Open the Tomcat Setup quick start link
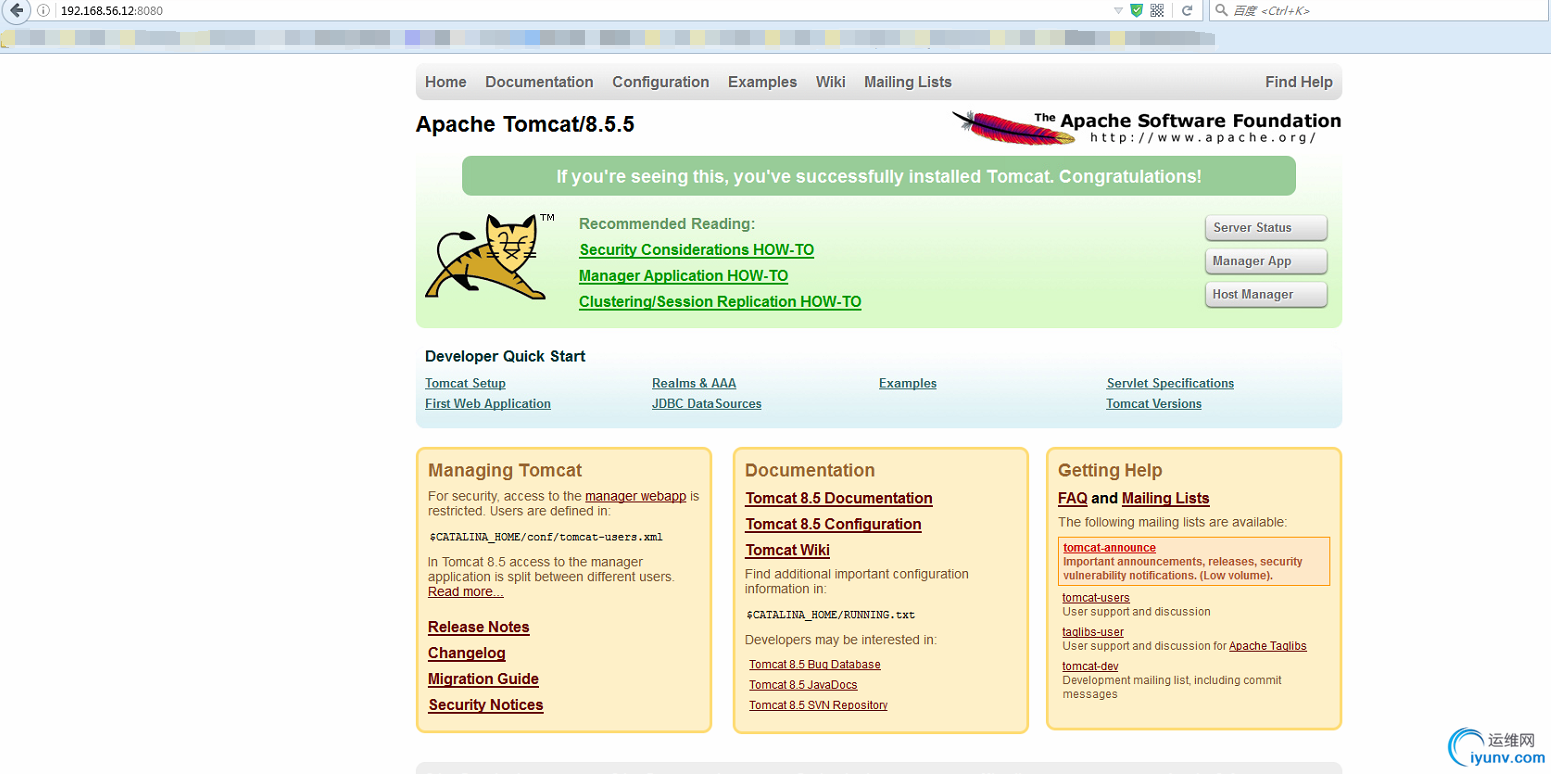This screenshot has height=774, width=1551. (465, 384)
